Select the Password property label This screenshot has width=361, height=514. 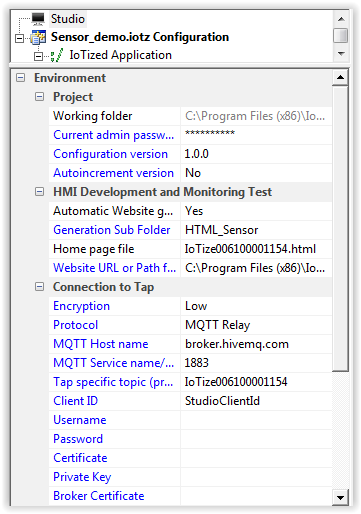pos(78,439)
